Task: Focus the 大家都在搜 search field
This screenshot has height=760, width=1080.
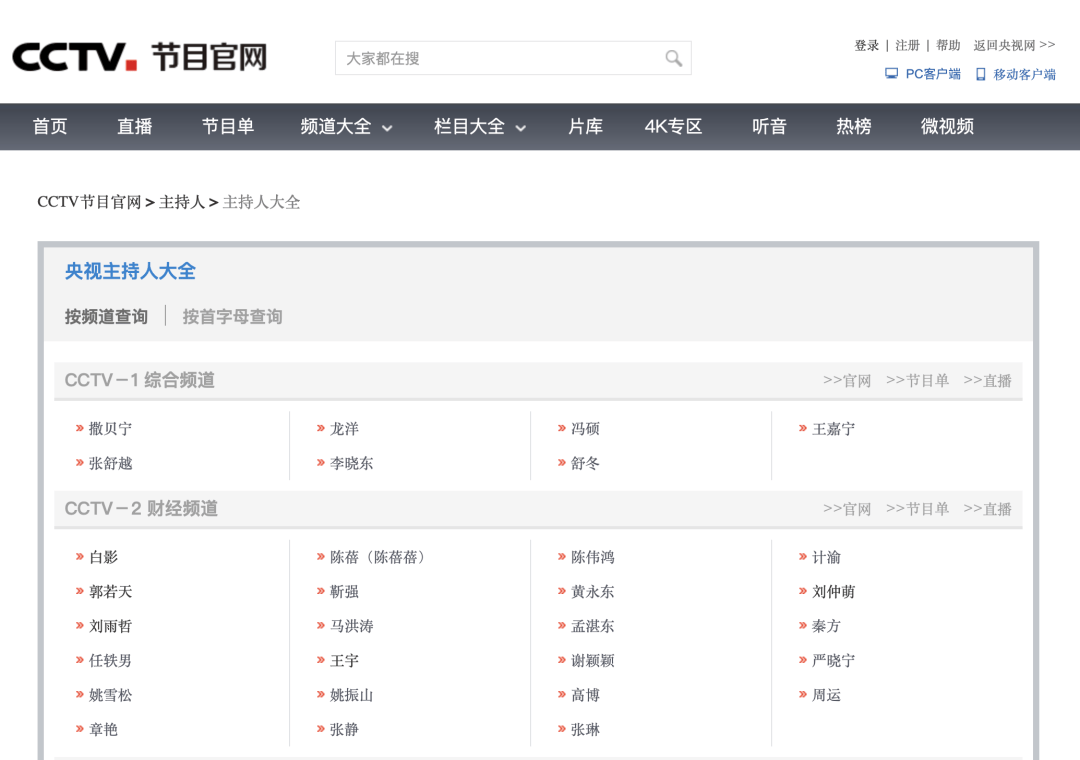Action: 513,58
